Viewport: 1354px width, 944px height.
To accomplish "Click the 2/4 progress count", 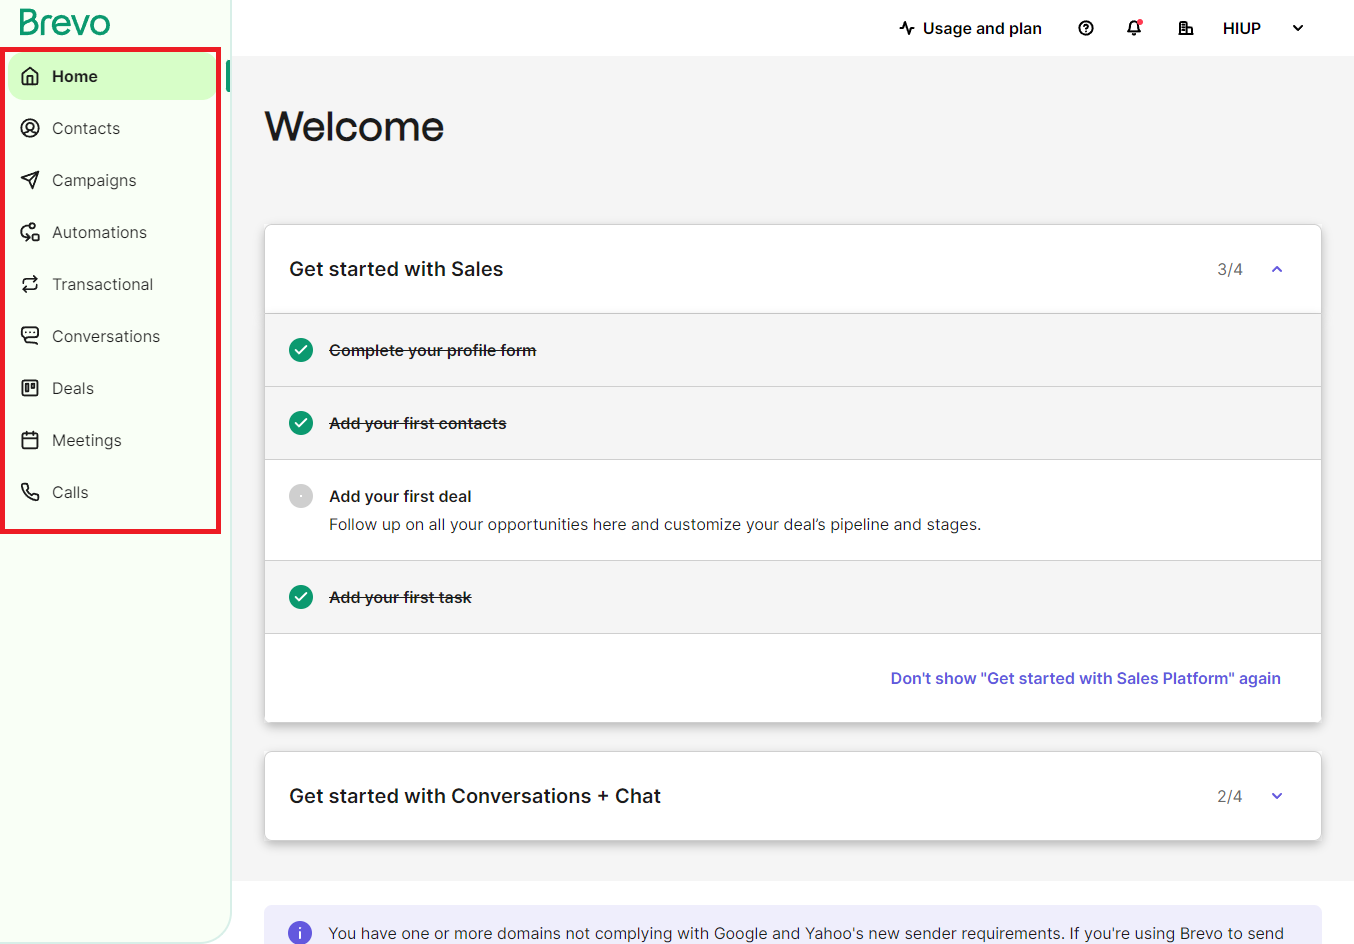I will point(1230,796).
